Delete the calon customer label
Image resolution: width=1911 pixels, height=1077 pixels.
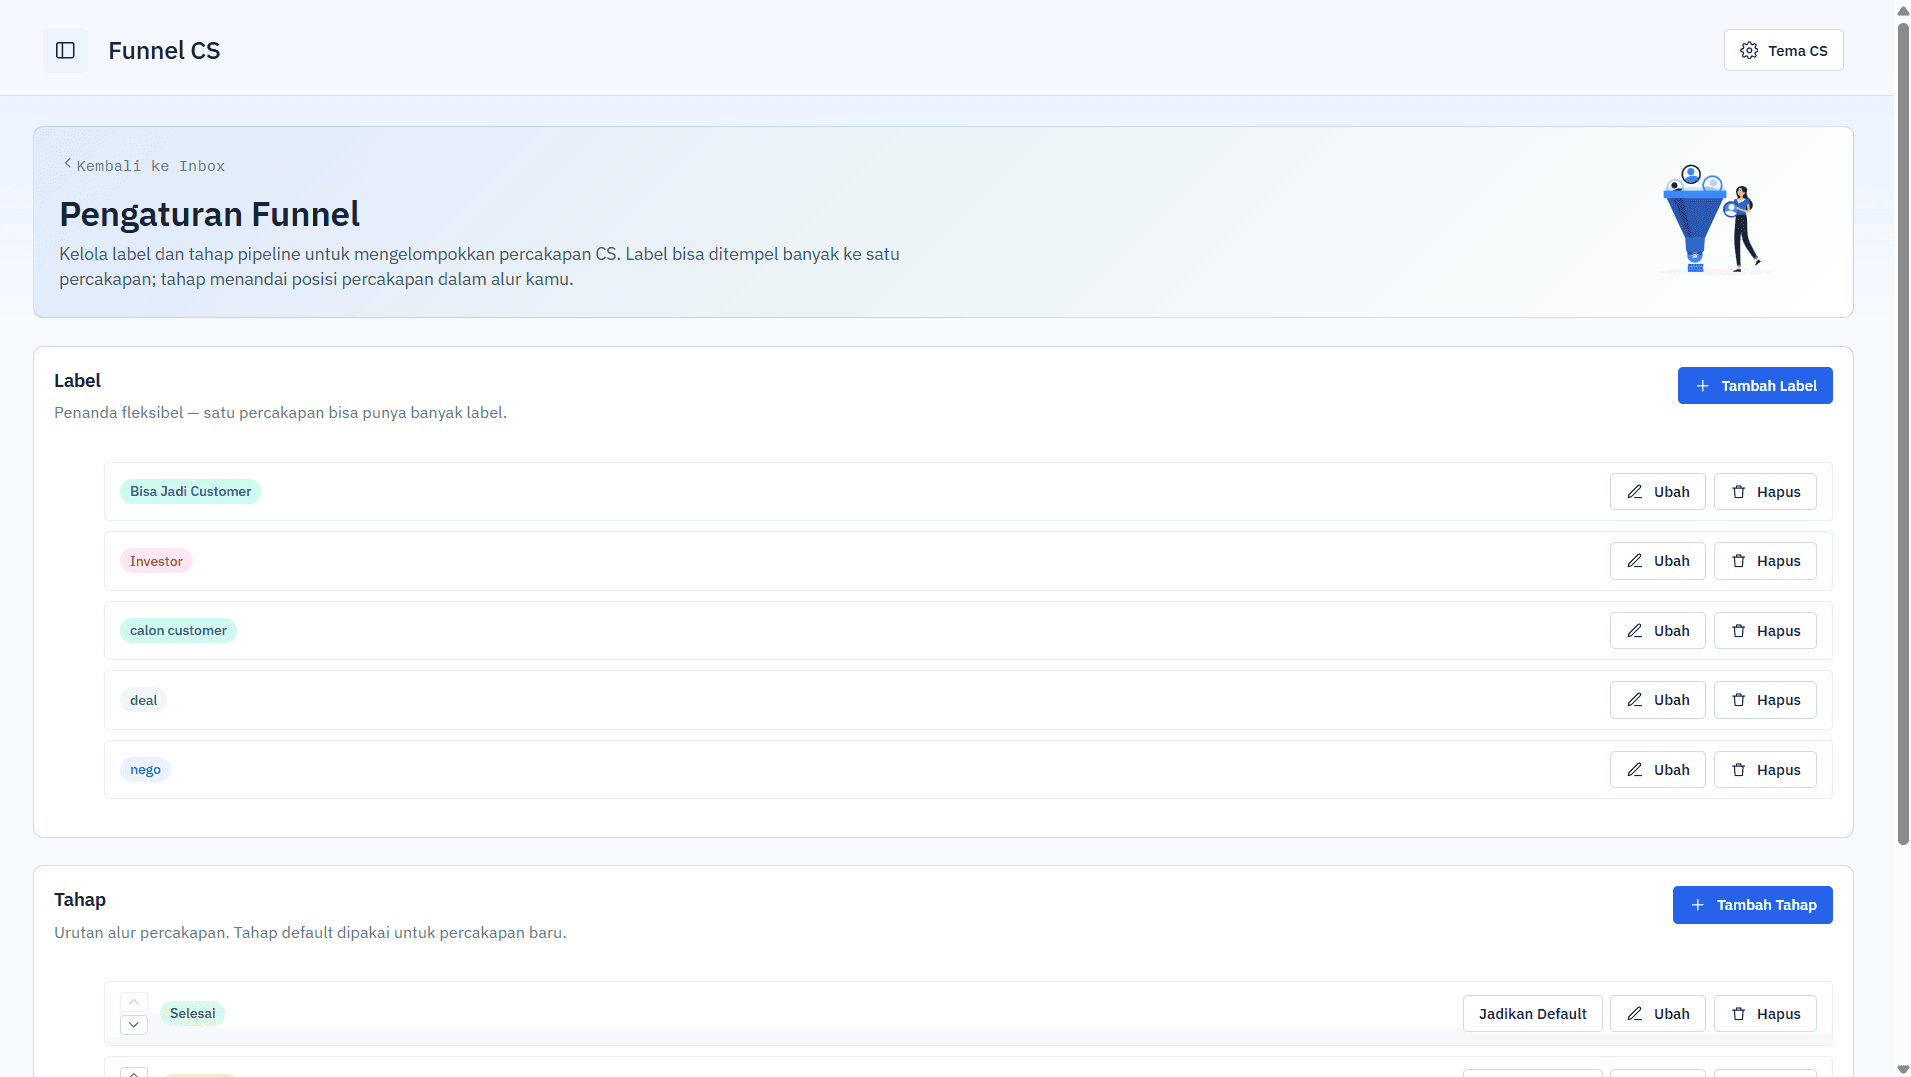(x=1764, y=631)
